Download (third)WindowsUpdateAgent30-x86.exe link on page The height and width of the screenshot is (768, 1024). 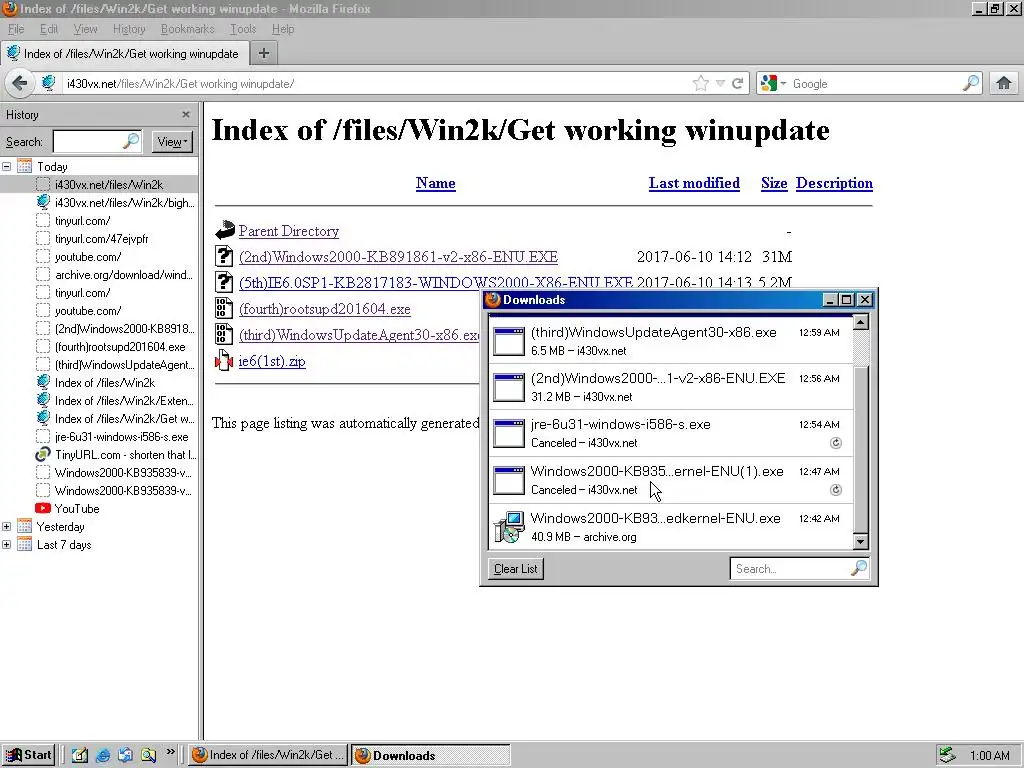pos(359,335)
